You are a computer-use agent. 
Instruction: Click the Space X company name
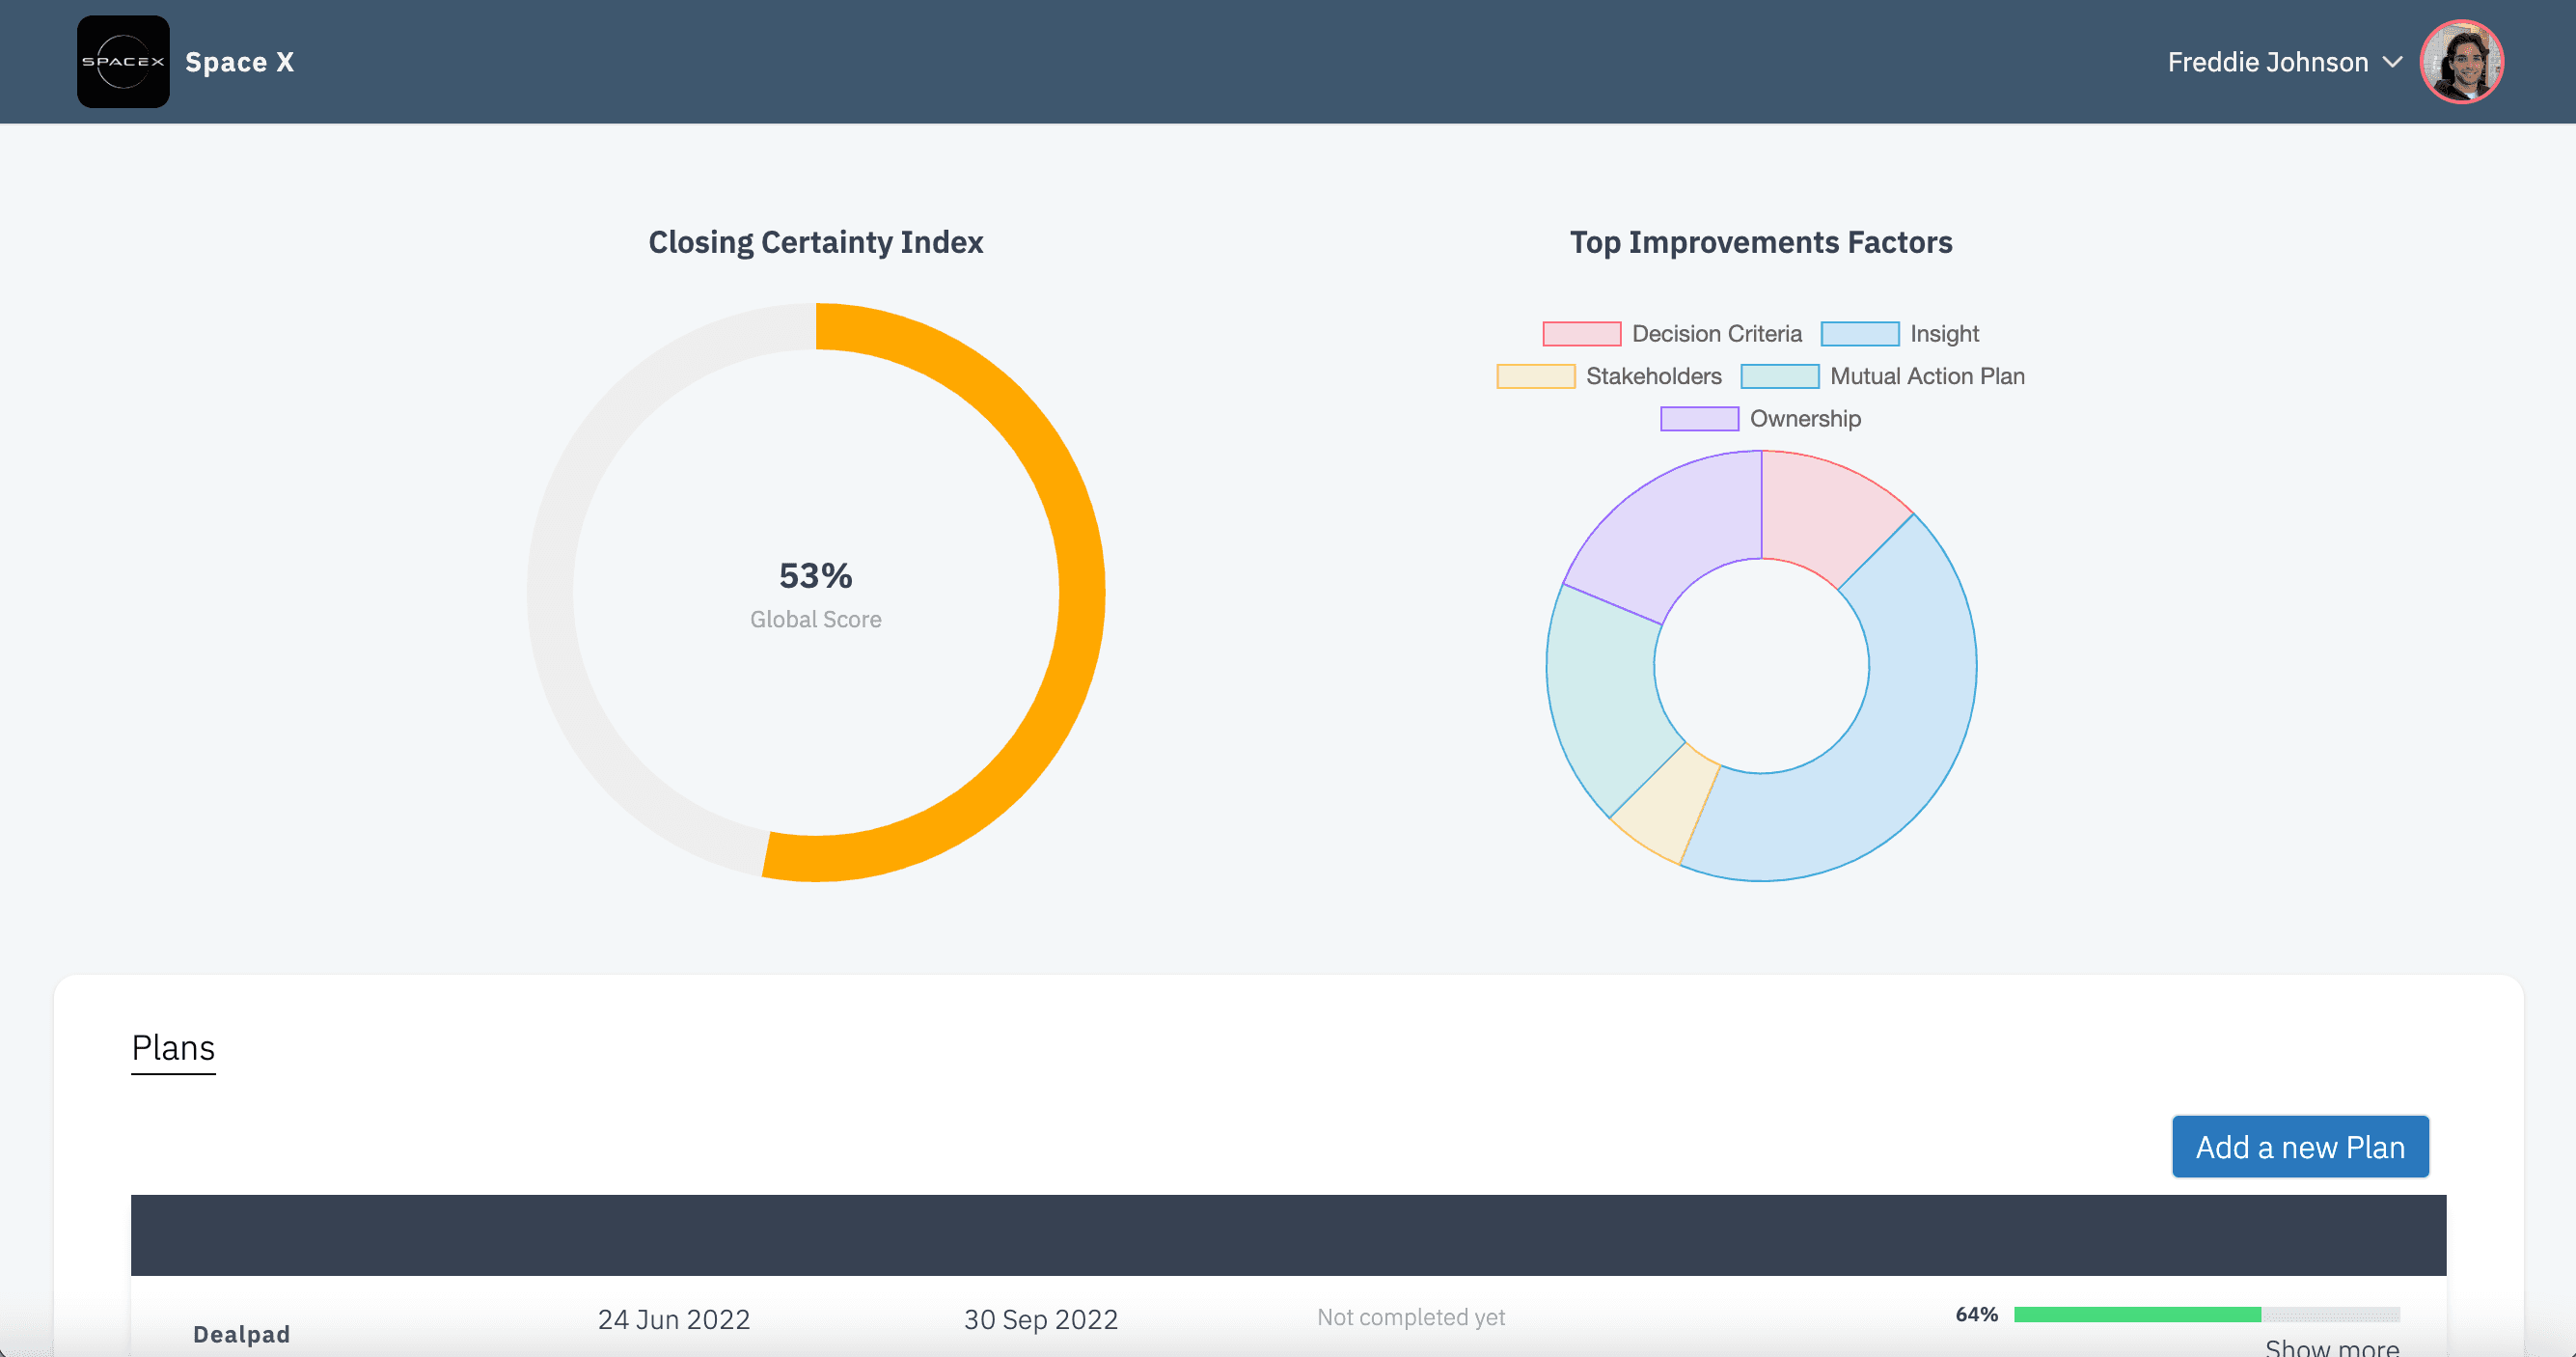coord(239,62)
